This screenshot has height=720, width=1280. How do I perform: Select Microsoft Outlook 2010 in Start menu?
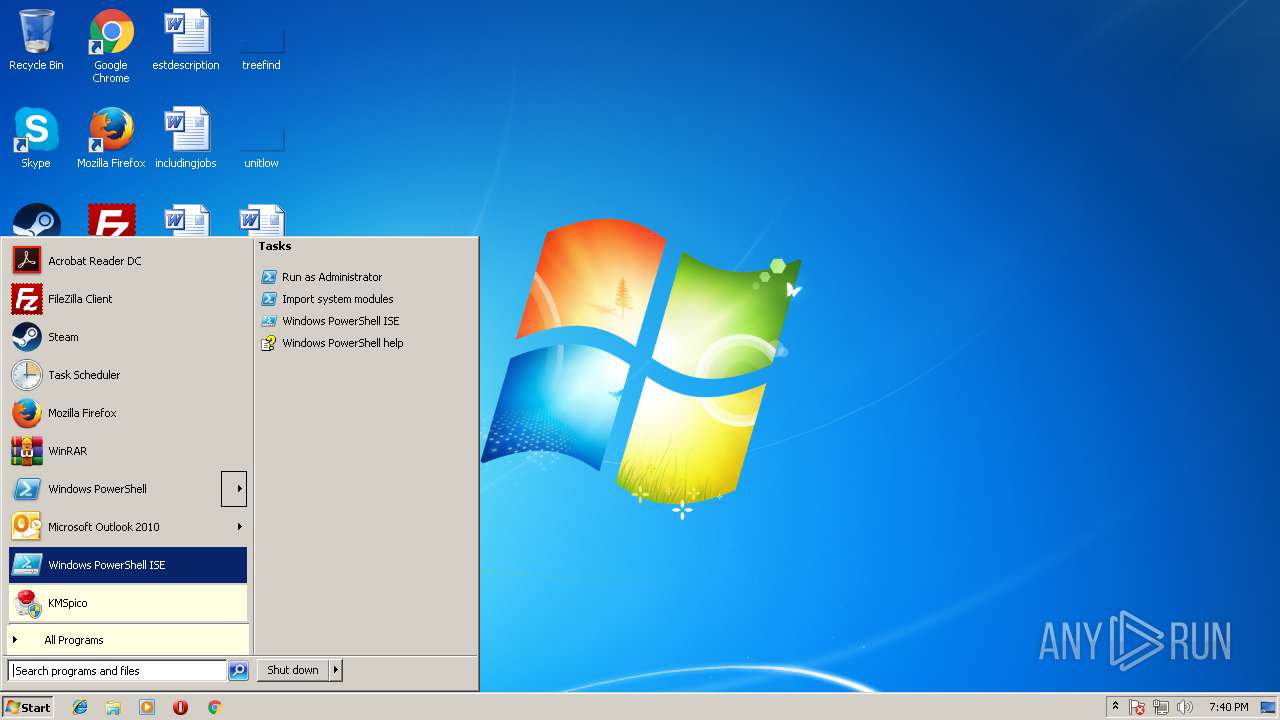point(115,527)
